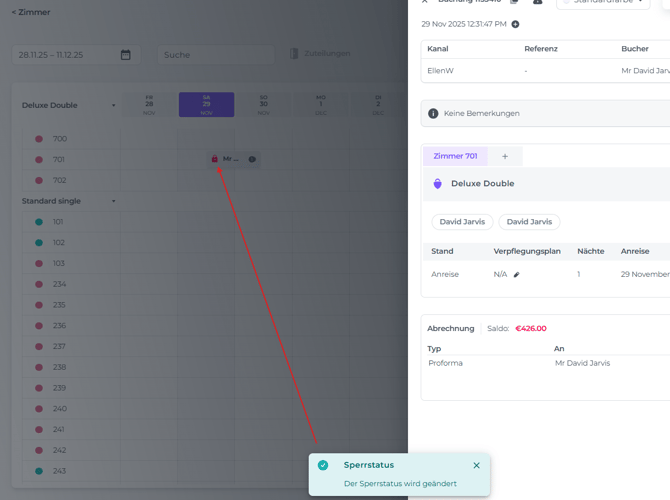Image resolution: width=670 pixels, height=500 pixels.
Task: Open the Standardfarbe color dropdown
Action: [603, 3]
